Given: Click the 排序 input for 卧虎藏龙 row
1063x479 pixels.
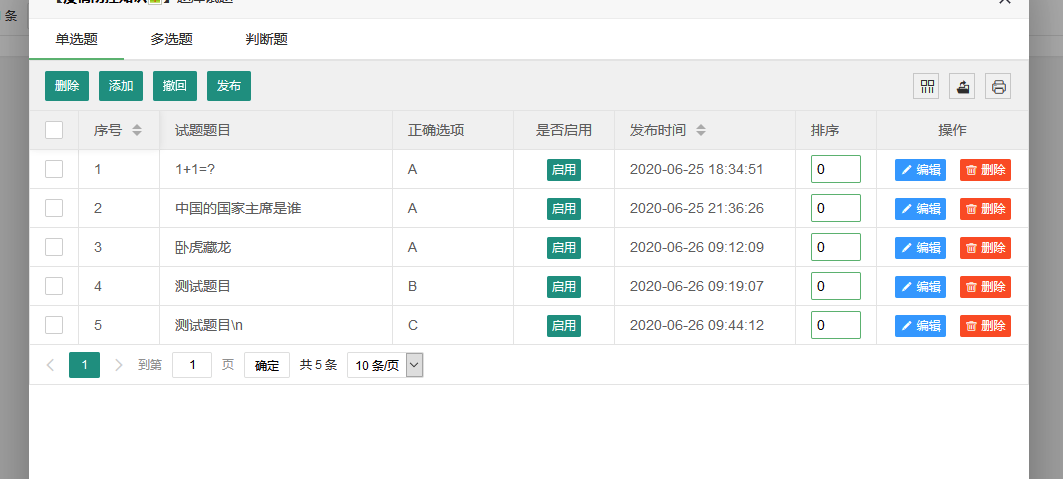Looking at the screenshot, I should click(x=836, y=247).
